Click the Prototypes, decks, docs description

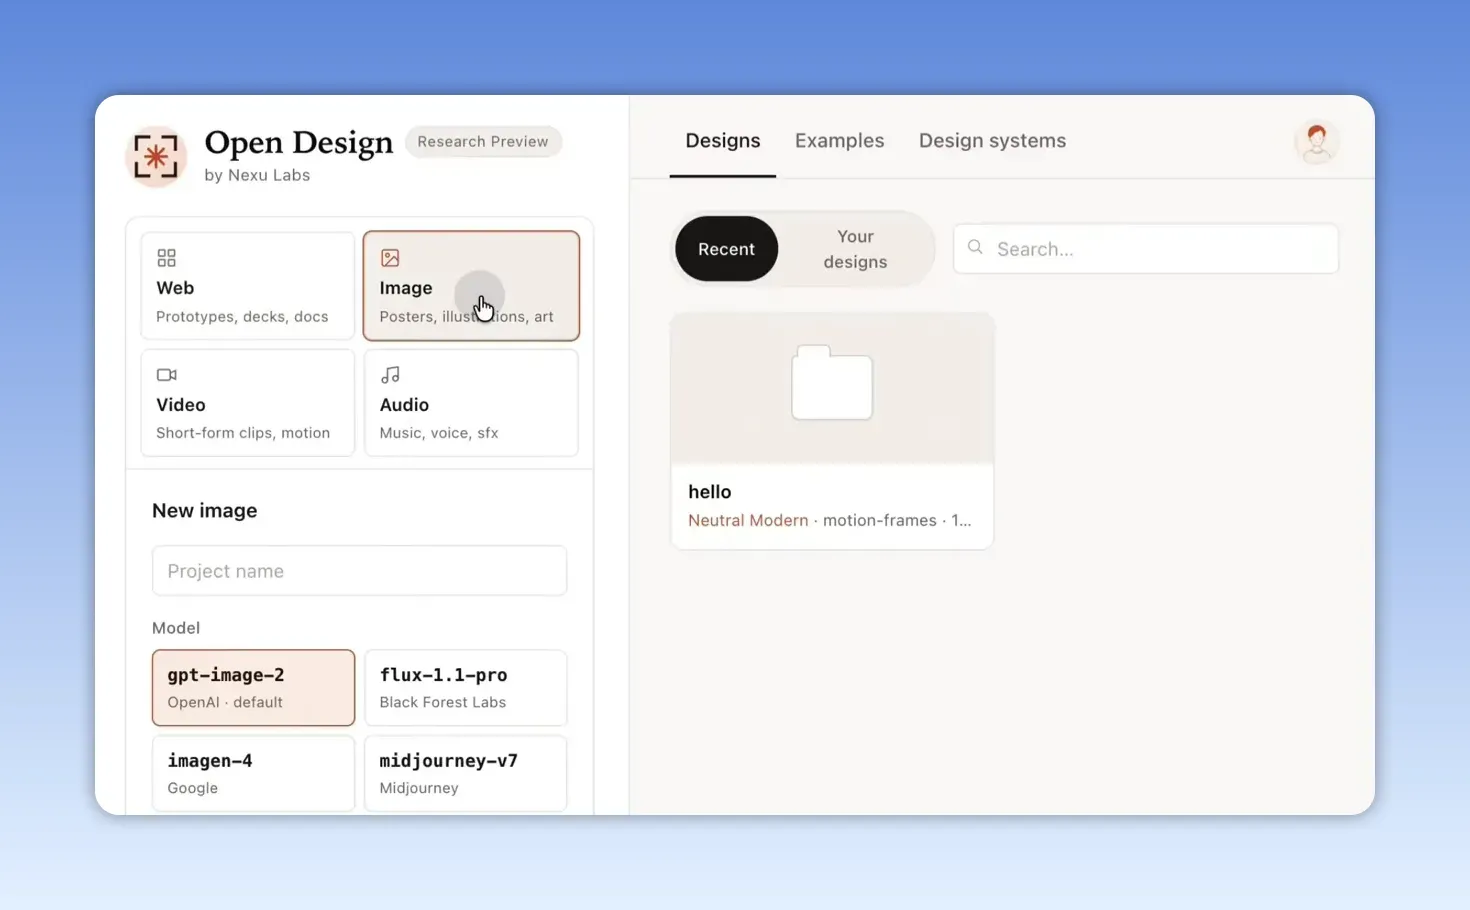click(242, 317)
